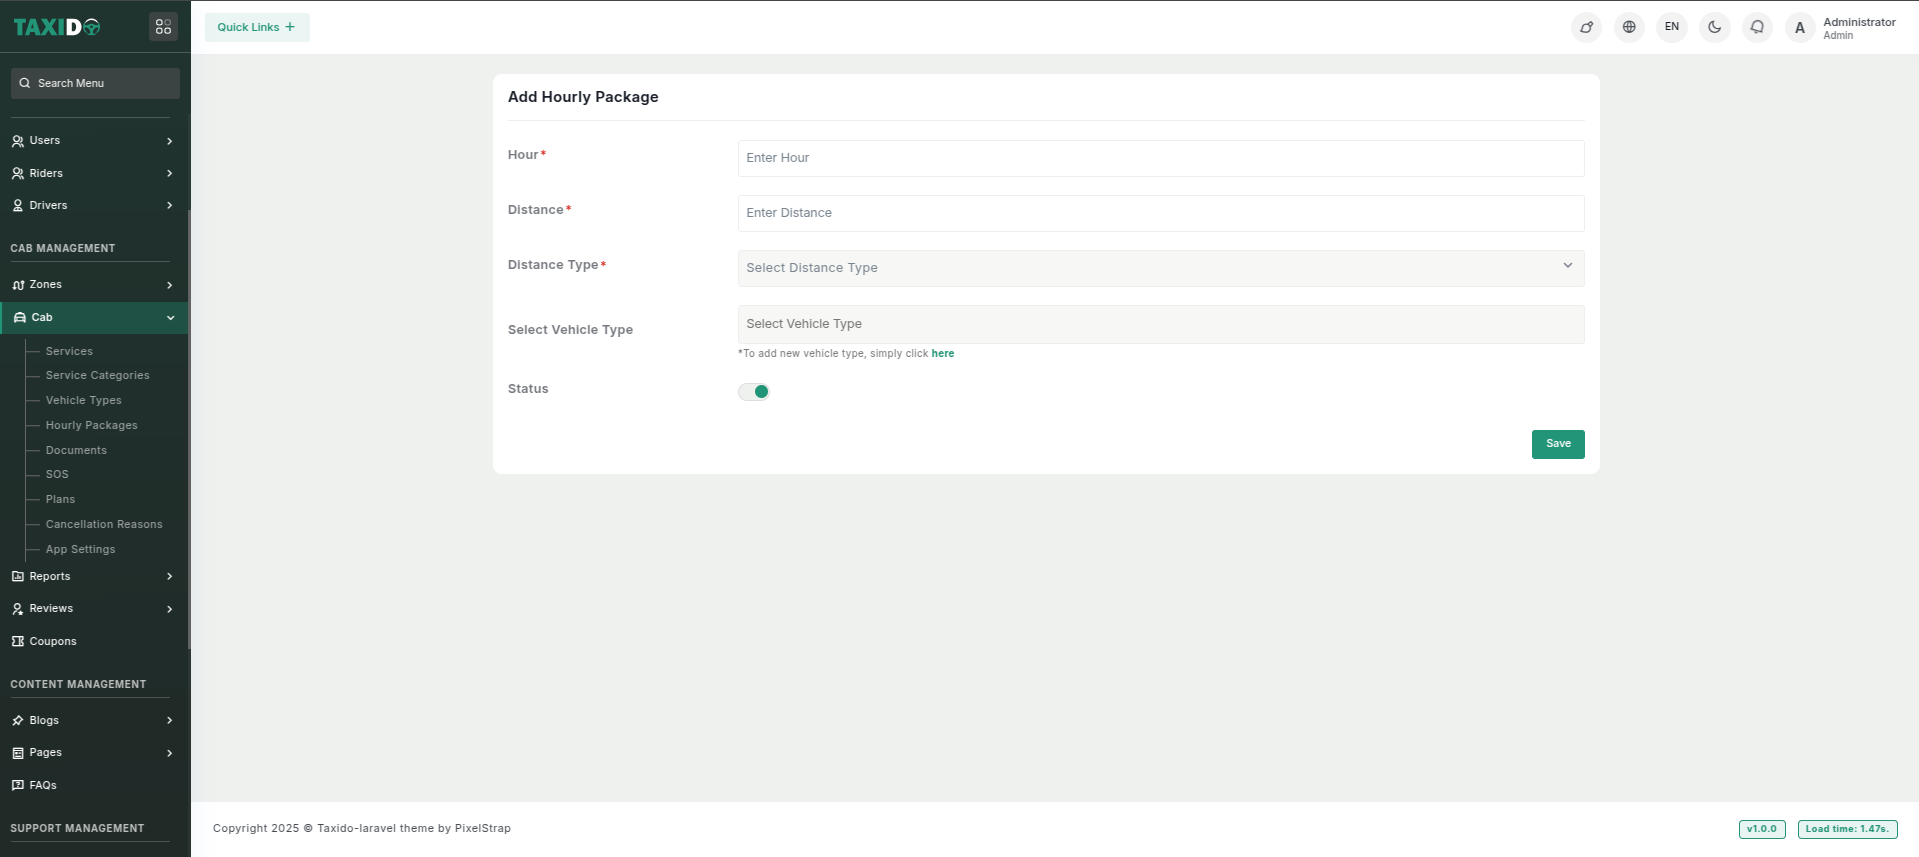Click the 'here' link to add vehicle type
Image resolution: width=1919 pixels, height=857 pixels.
pyautogui.click(x=942, y=353)
